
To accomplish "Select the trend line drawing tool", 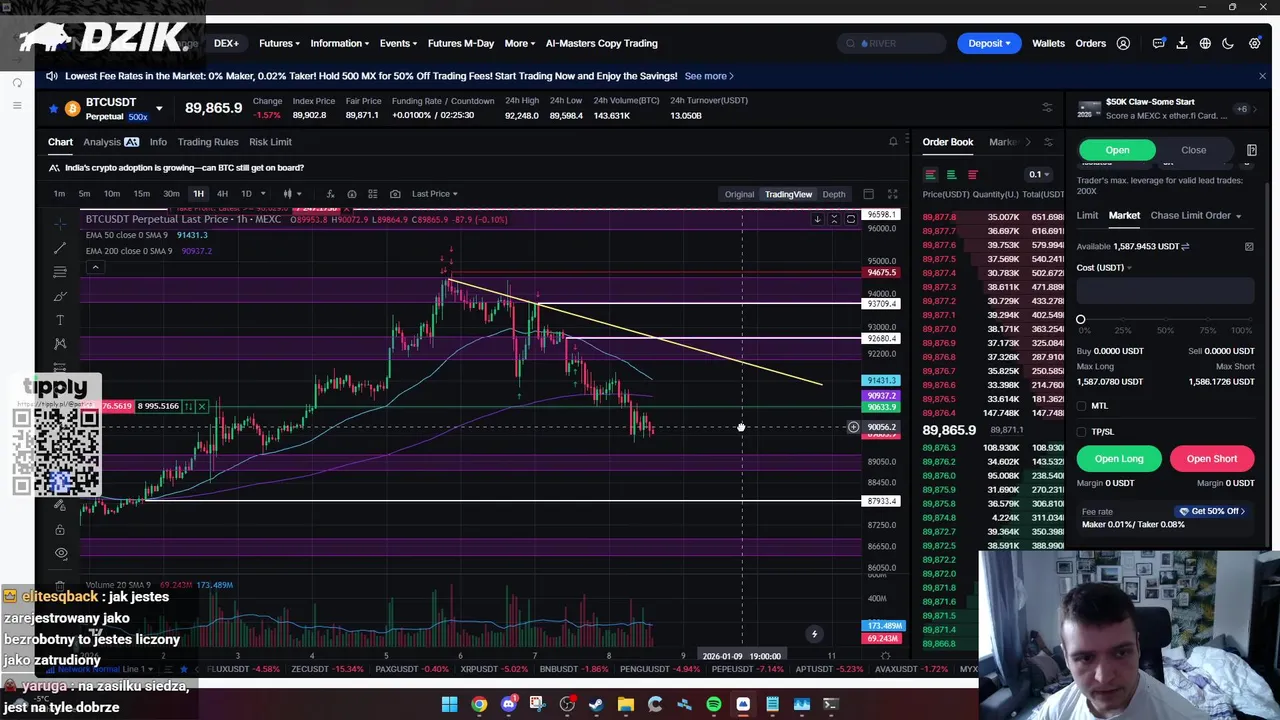I will pyautogui.click(x=60, y=247).
